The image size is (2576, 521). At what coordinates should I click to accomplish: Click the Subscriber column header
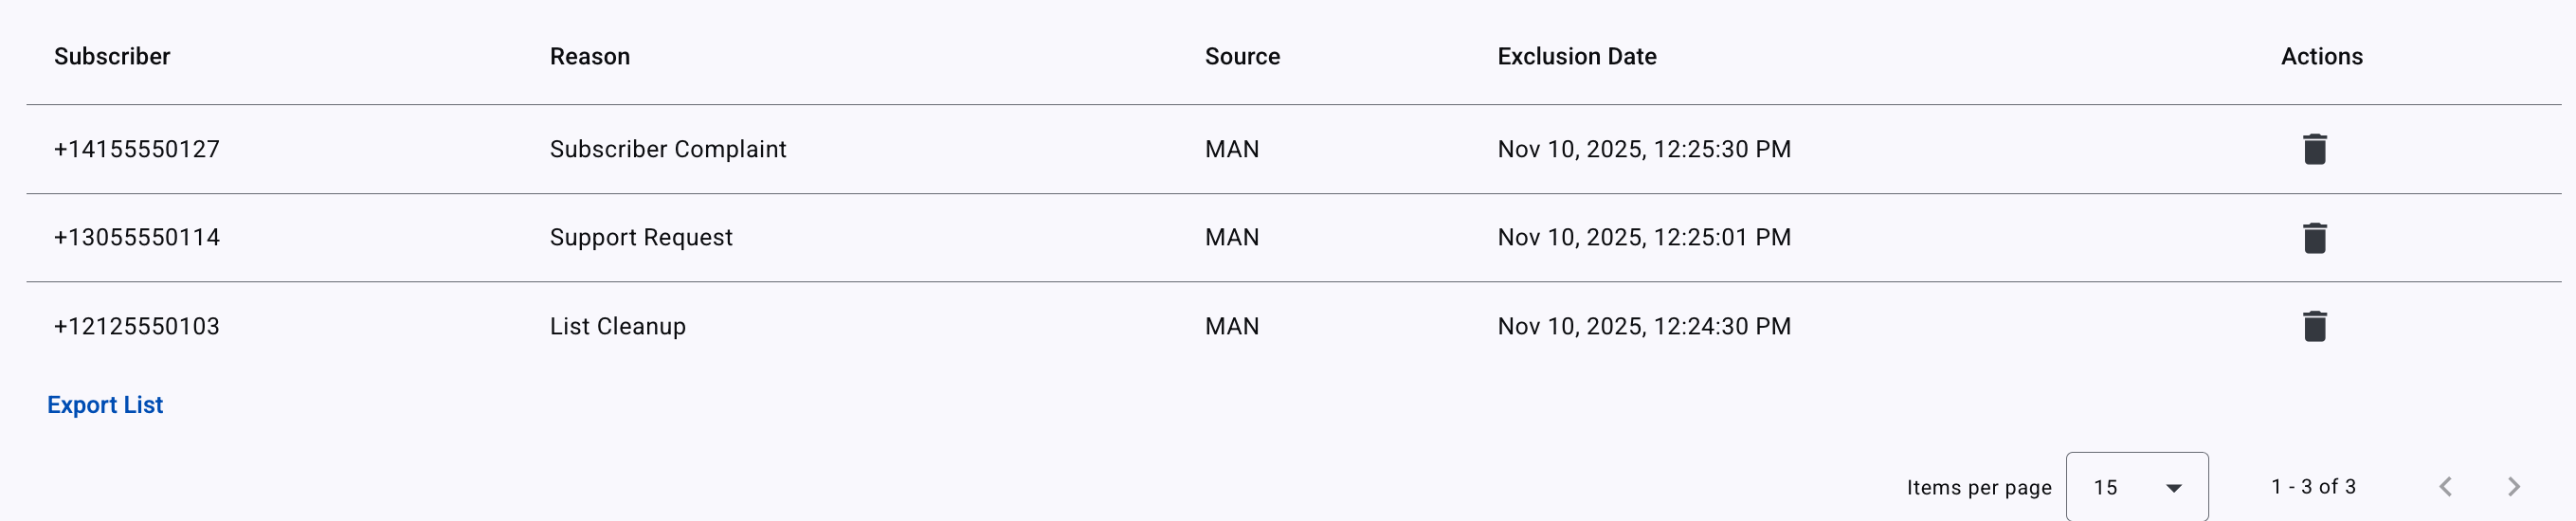tap(112, 57)
